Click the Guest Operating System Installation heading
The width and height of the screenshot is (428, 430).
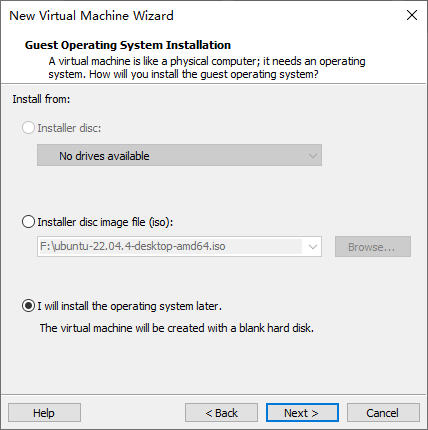pyautogui.click(x=128, y=45)
